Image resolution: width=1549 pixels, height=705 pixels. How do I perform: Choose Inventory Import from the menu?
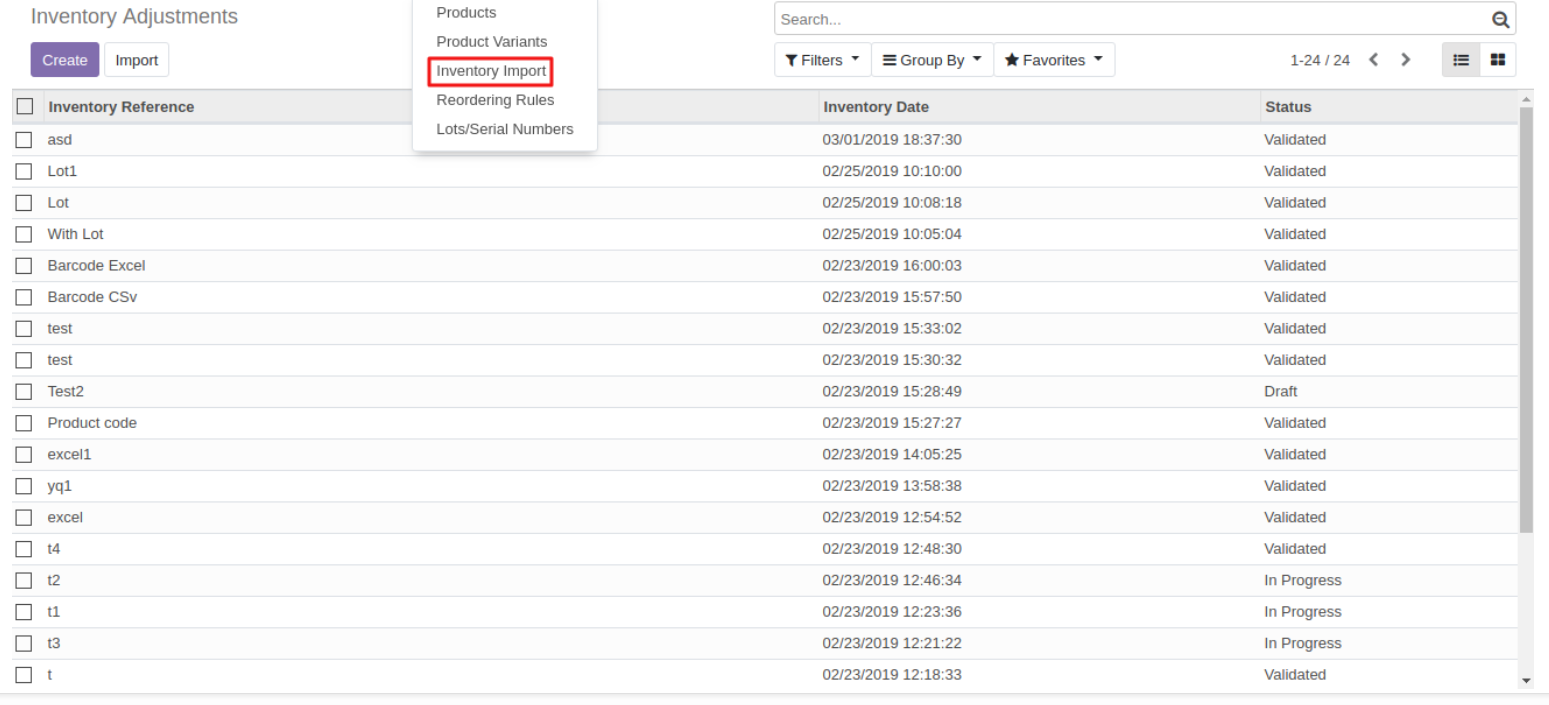pyautogui.click(x=491, y=71)
